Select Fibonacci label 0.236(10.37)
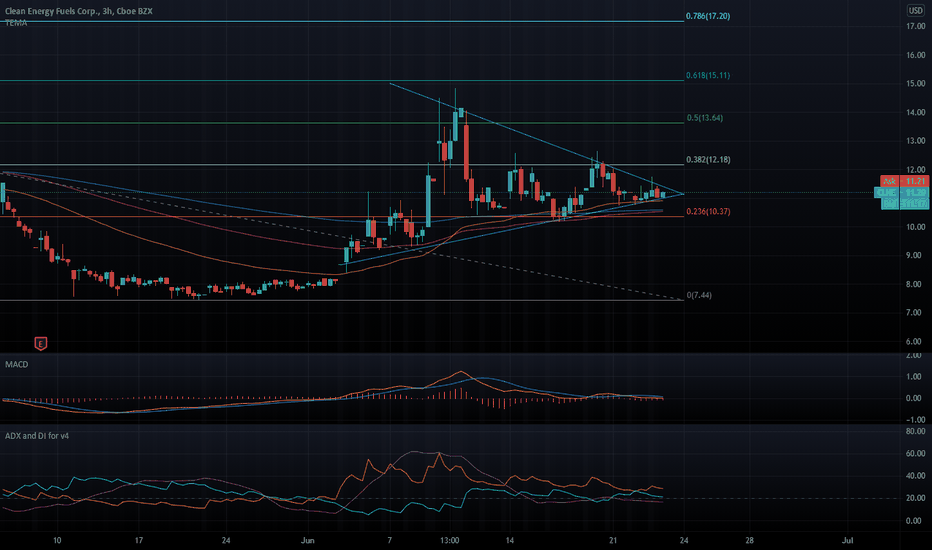This screenshot has height=550, width=932. pyautogui.click(x=708, y=211)
